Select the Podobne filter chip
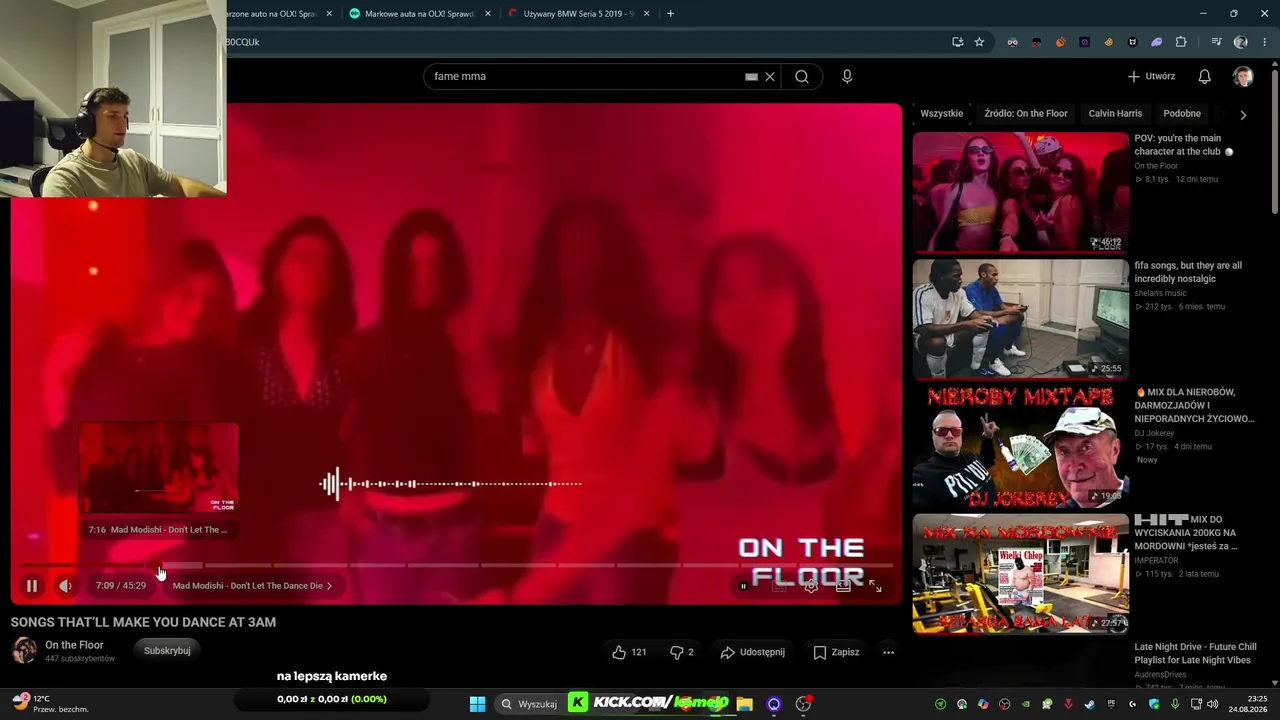Screen dimensions: 1280x720 [x=1182, y=114]
